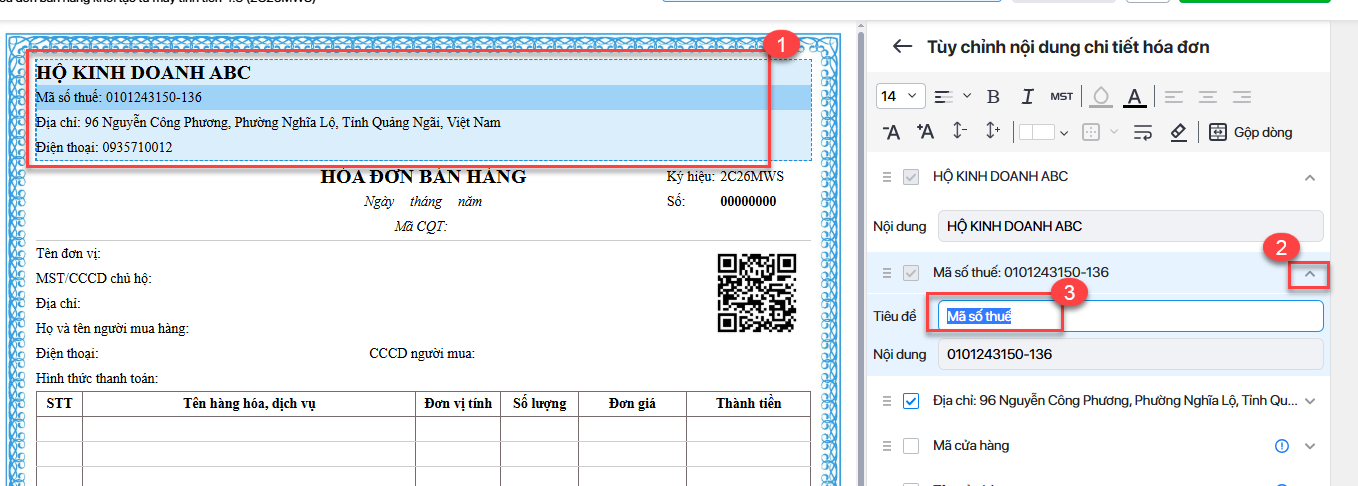The height and width of the screenshot is (486, 1358).
Task: Toggle the Địa chỉ checkbox
Action: [911, 401]
